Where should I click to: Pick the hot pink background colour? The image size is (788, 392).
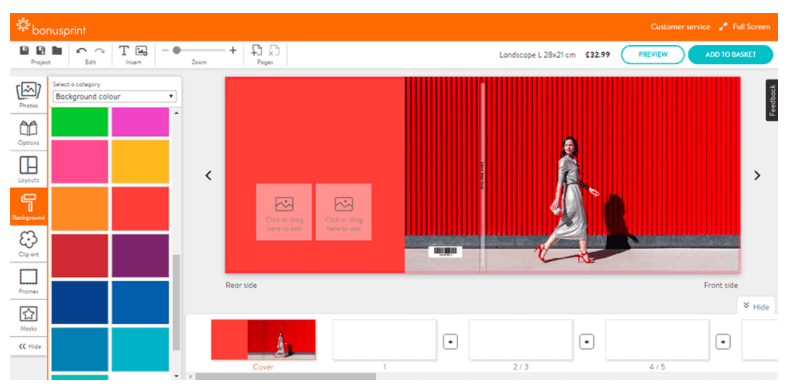(x=79, y=161)
